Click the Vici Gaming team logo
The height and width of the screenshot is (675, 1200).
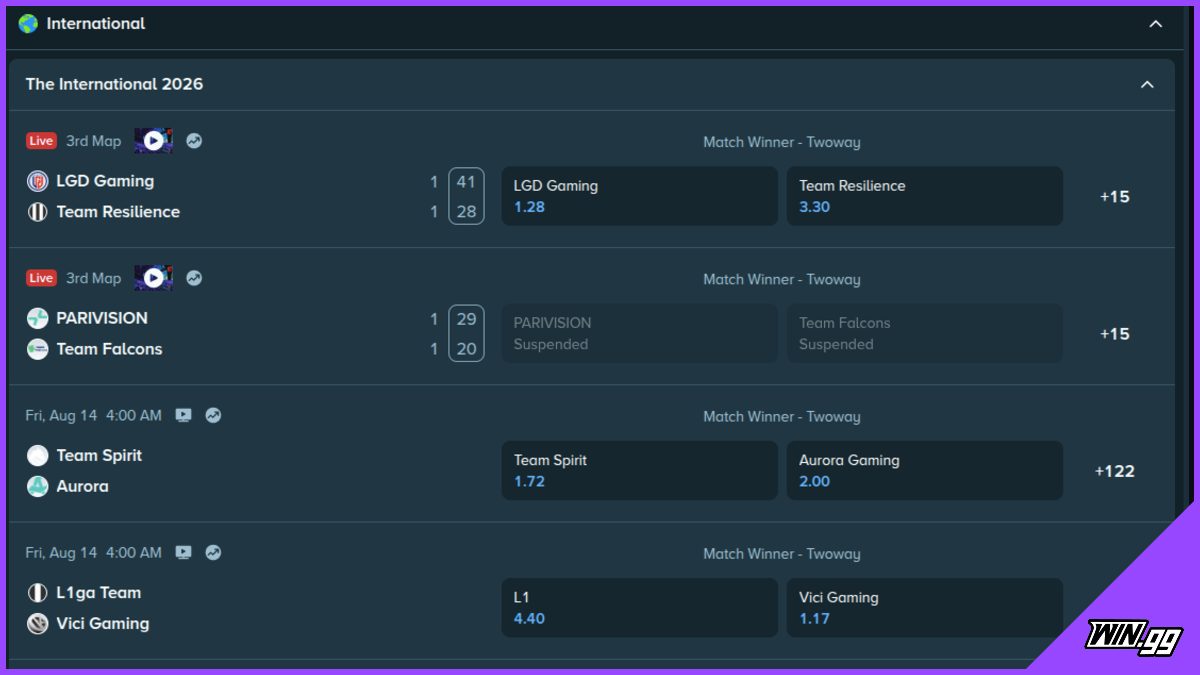click(x=37, y=623)
